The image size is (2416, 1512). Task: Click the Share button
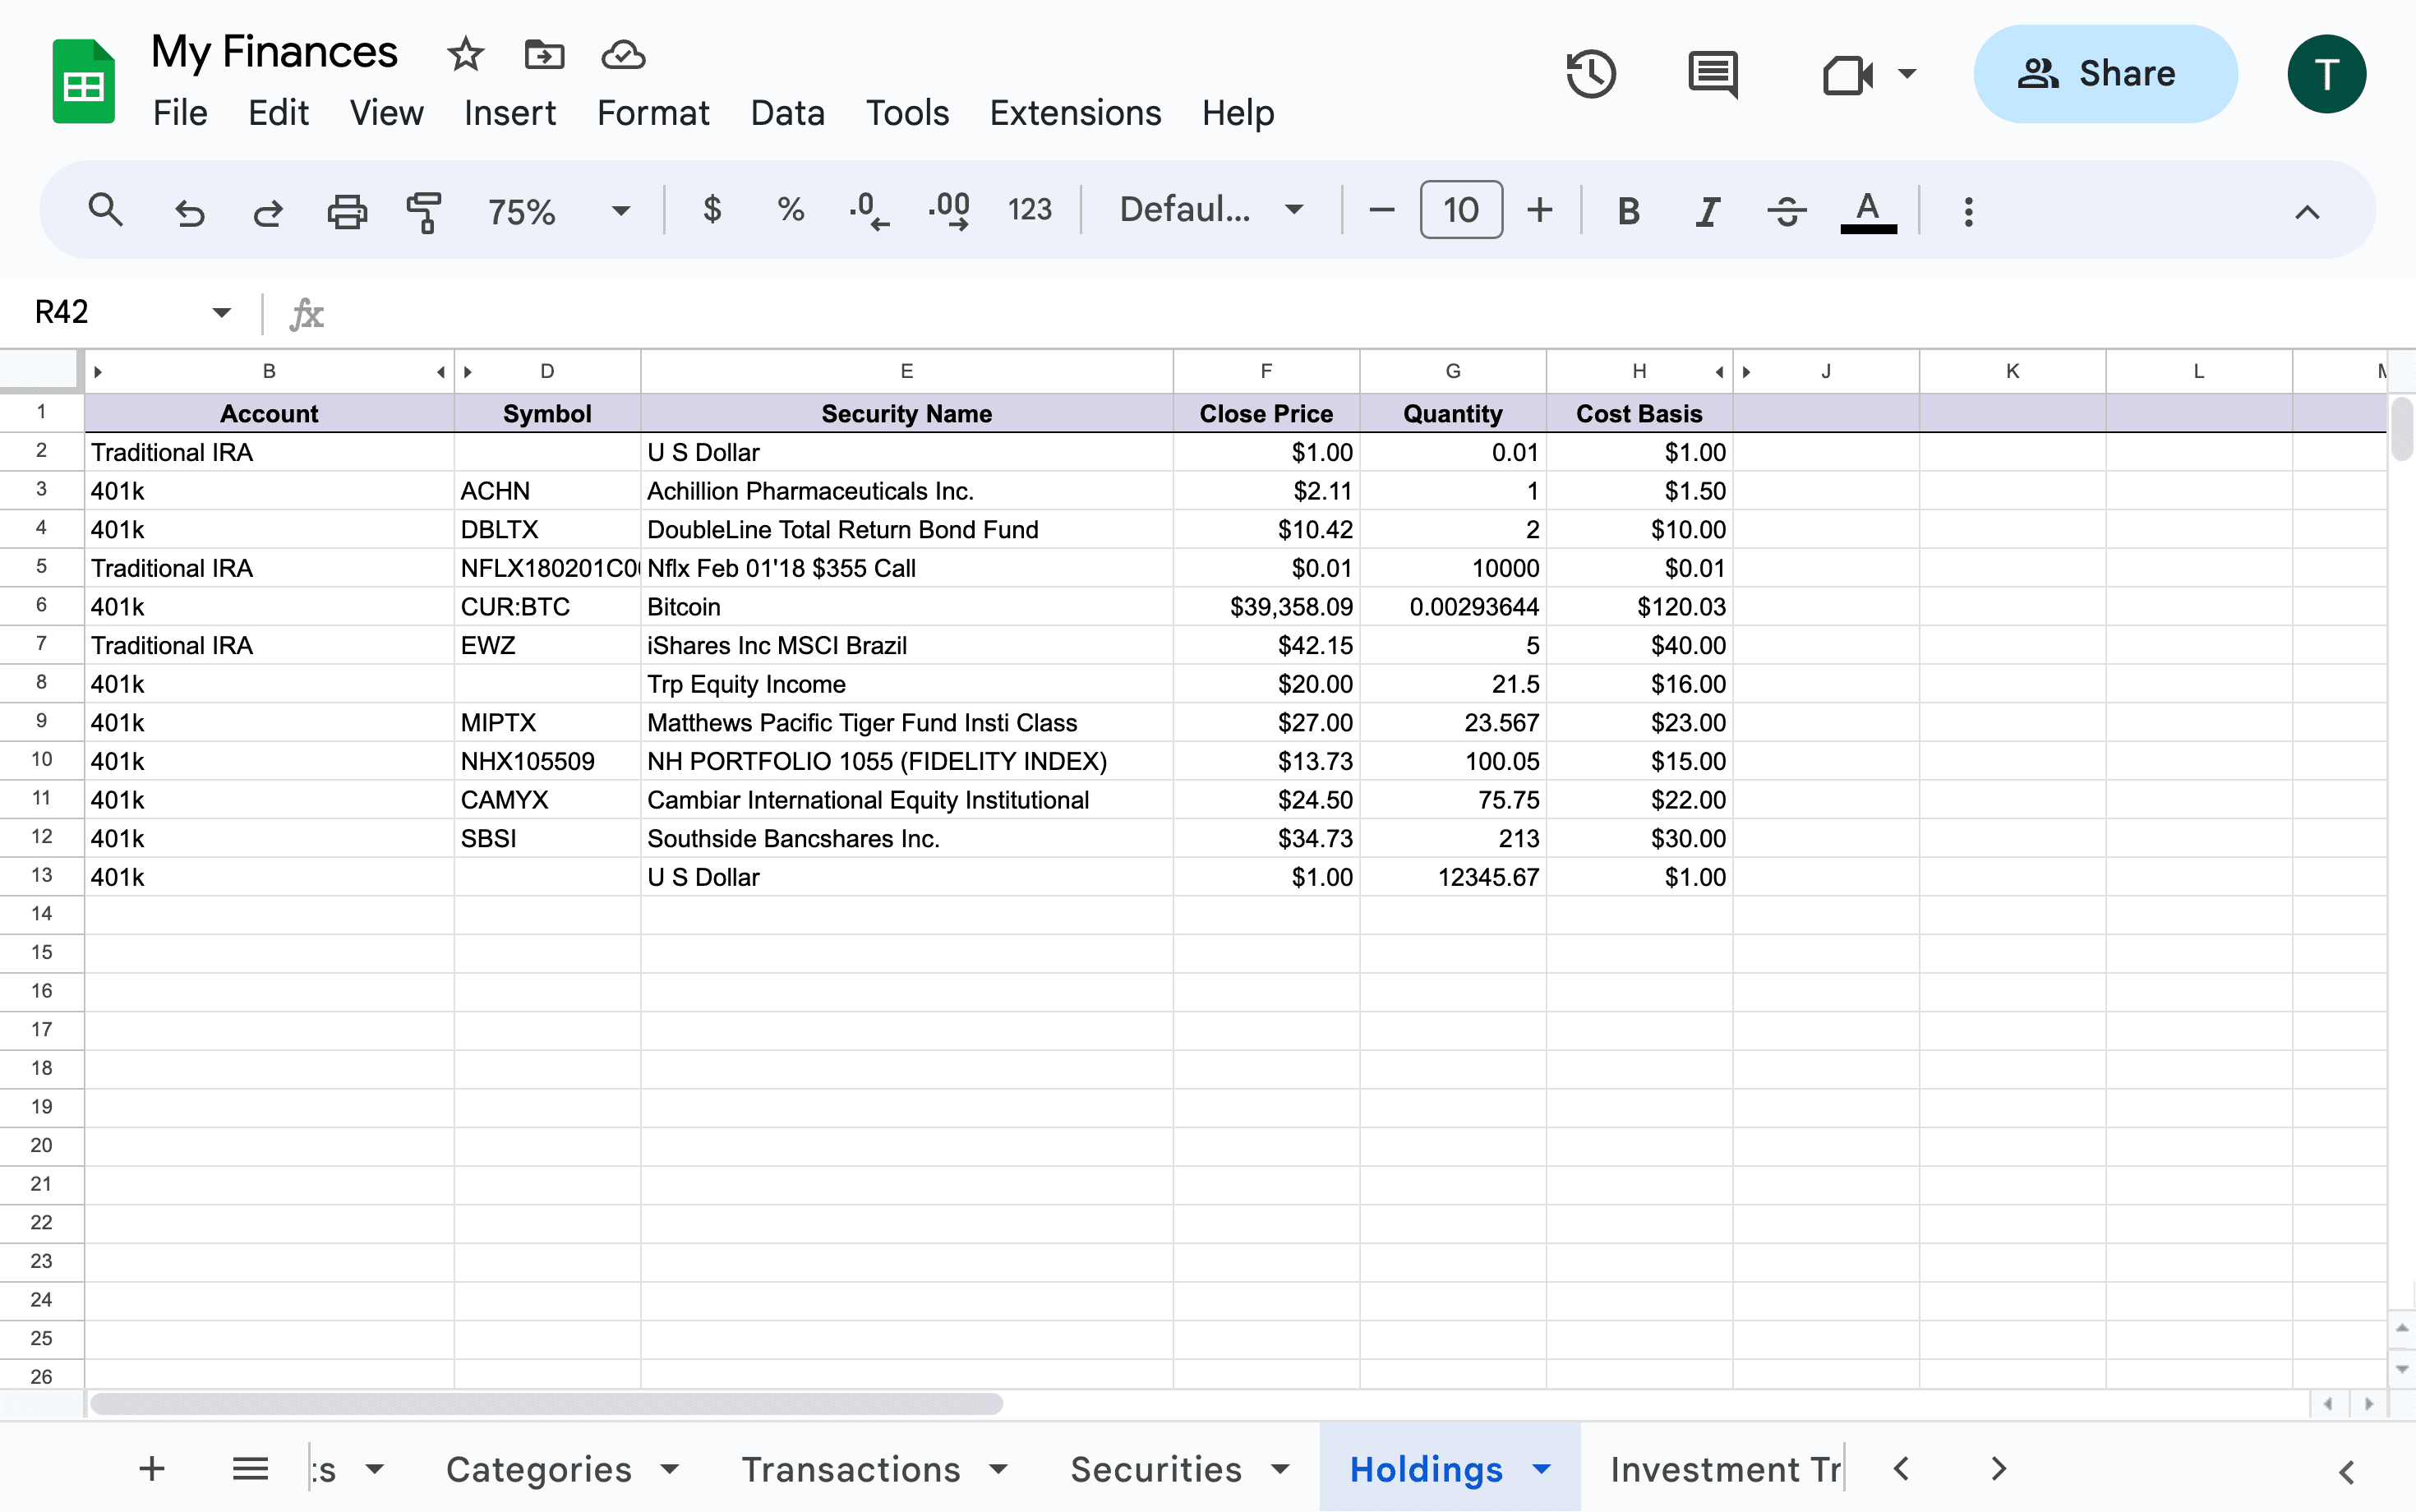tap(2105, 74)
